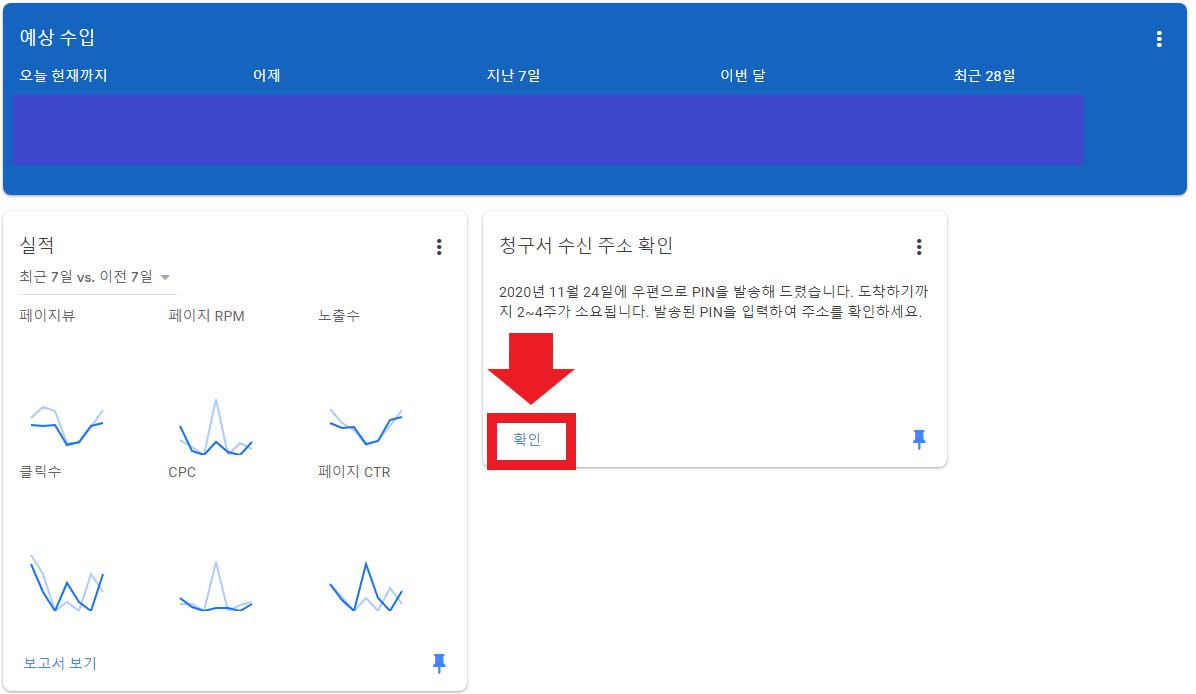
Task: Click the 이번 달 earnings label
Action: pyautogui.click(x=743, y=76)
